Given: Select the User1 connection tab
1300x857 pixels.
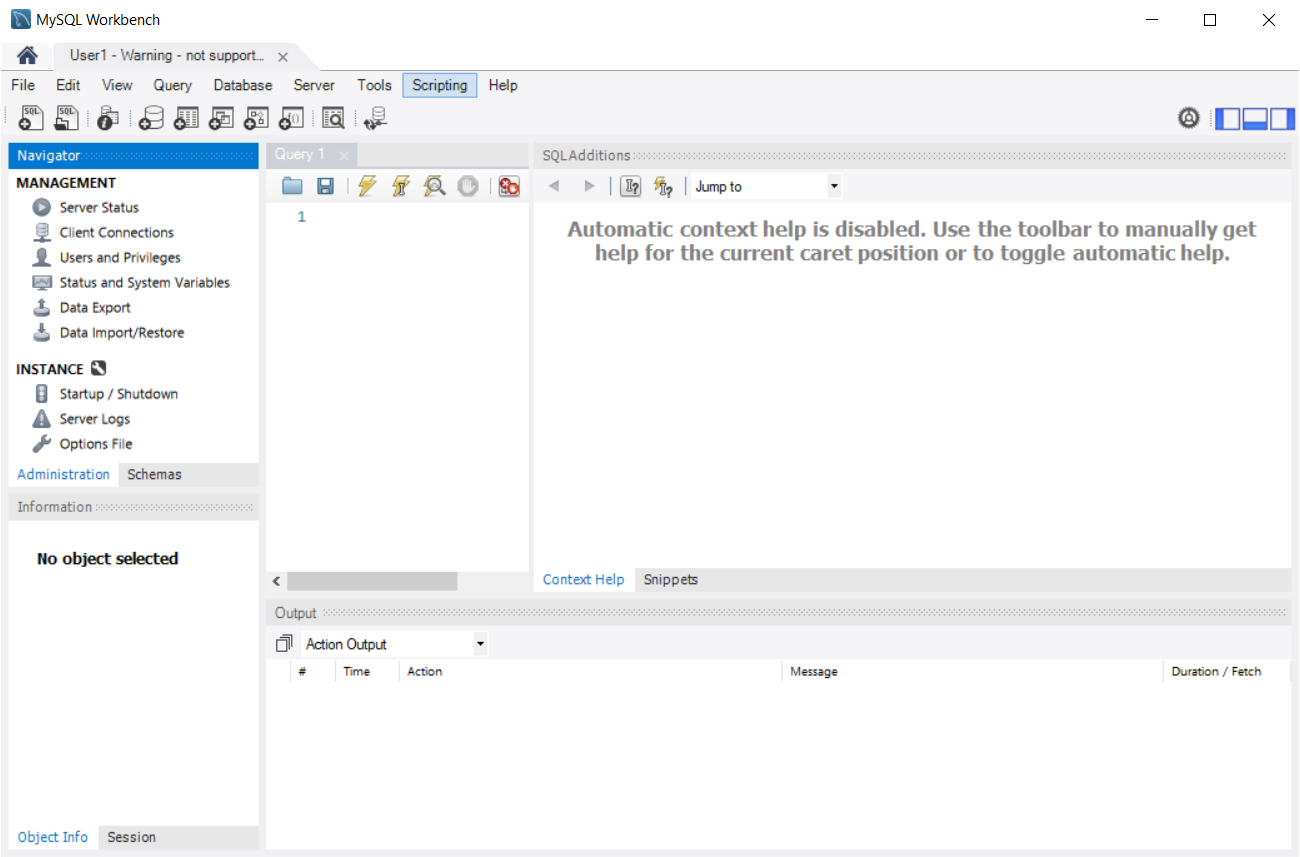Looking at the screenshot, I should (166, 56).
